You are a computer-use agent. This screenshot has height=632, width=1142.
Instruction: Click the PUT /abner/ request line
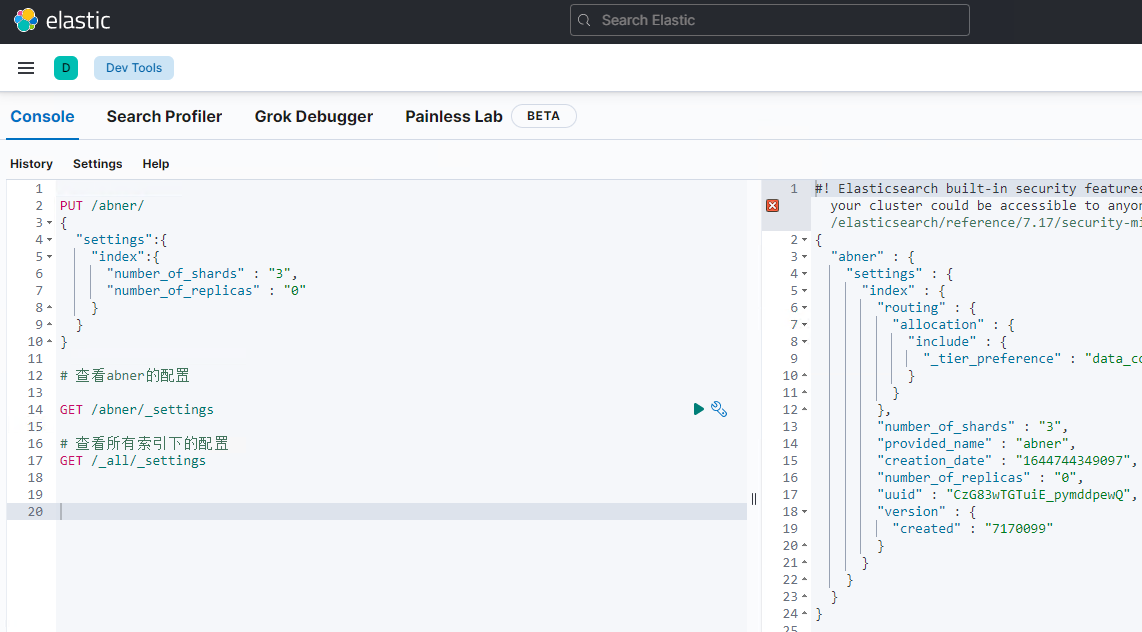tap(102, 205)
